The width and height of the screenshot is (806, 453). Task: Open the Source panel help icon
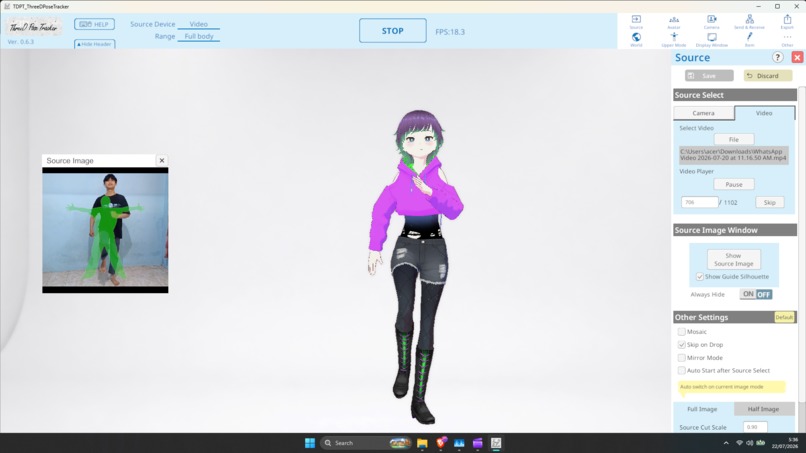point(777,57)
